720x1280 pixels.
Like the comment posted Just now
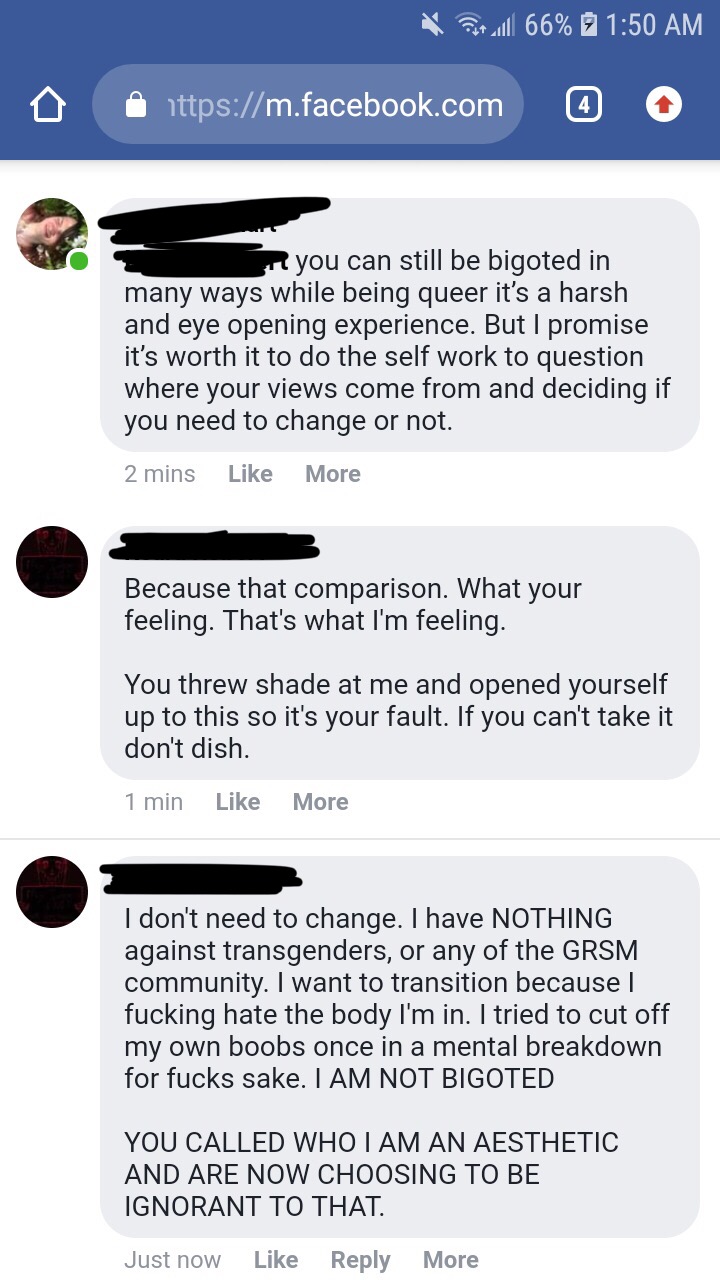coord(276,1260)
